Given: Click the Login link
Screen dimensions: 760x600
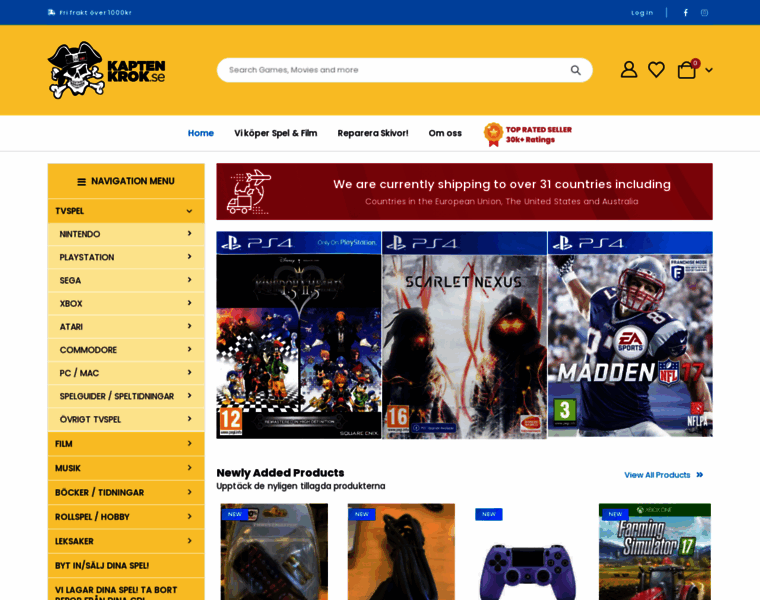Looking at the screenshot, I should click(642, 13).
